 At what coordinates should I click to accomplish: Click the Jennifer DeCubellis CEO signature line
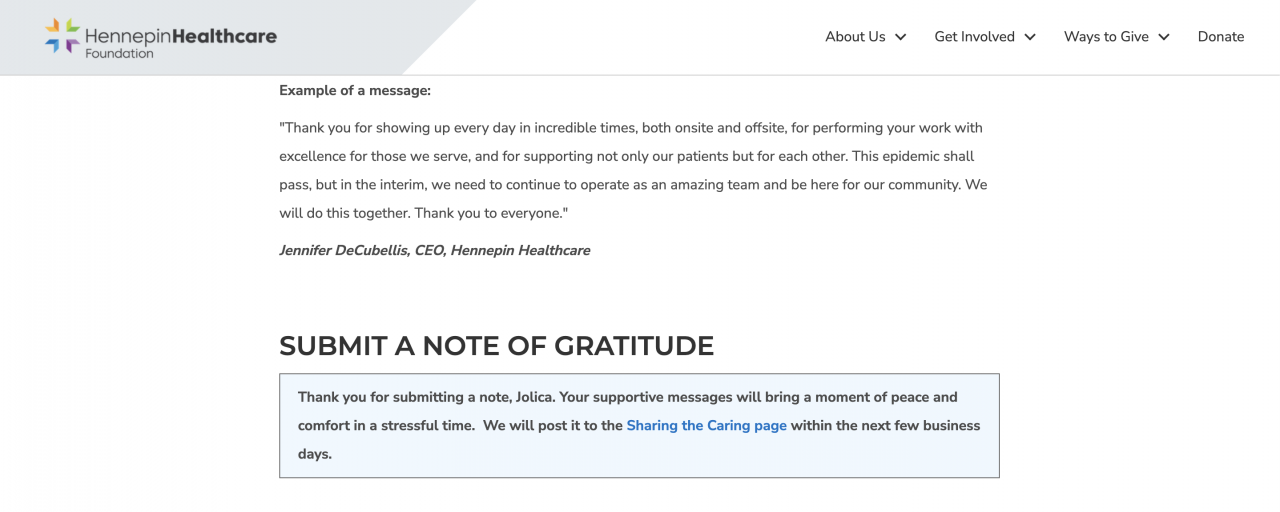coord(434,250)
